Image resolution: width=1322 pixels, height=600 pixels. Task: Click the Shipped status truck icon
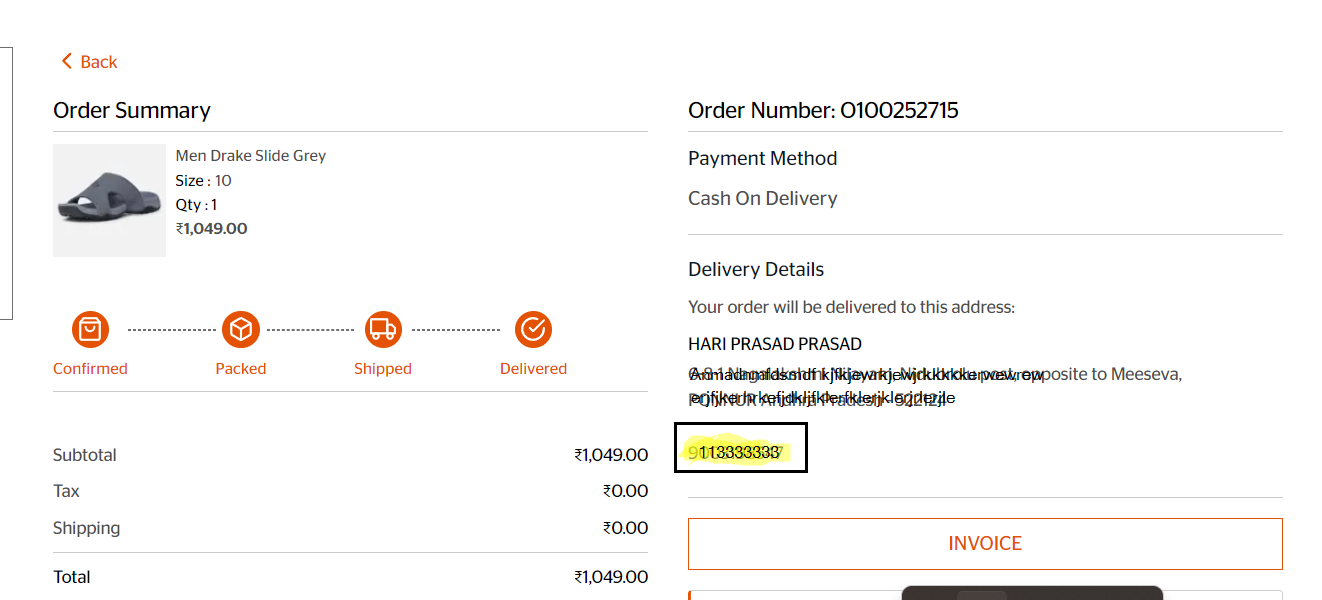click(x=383, y=329)
